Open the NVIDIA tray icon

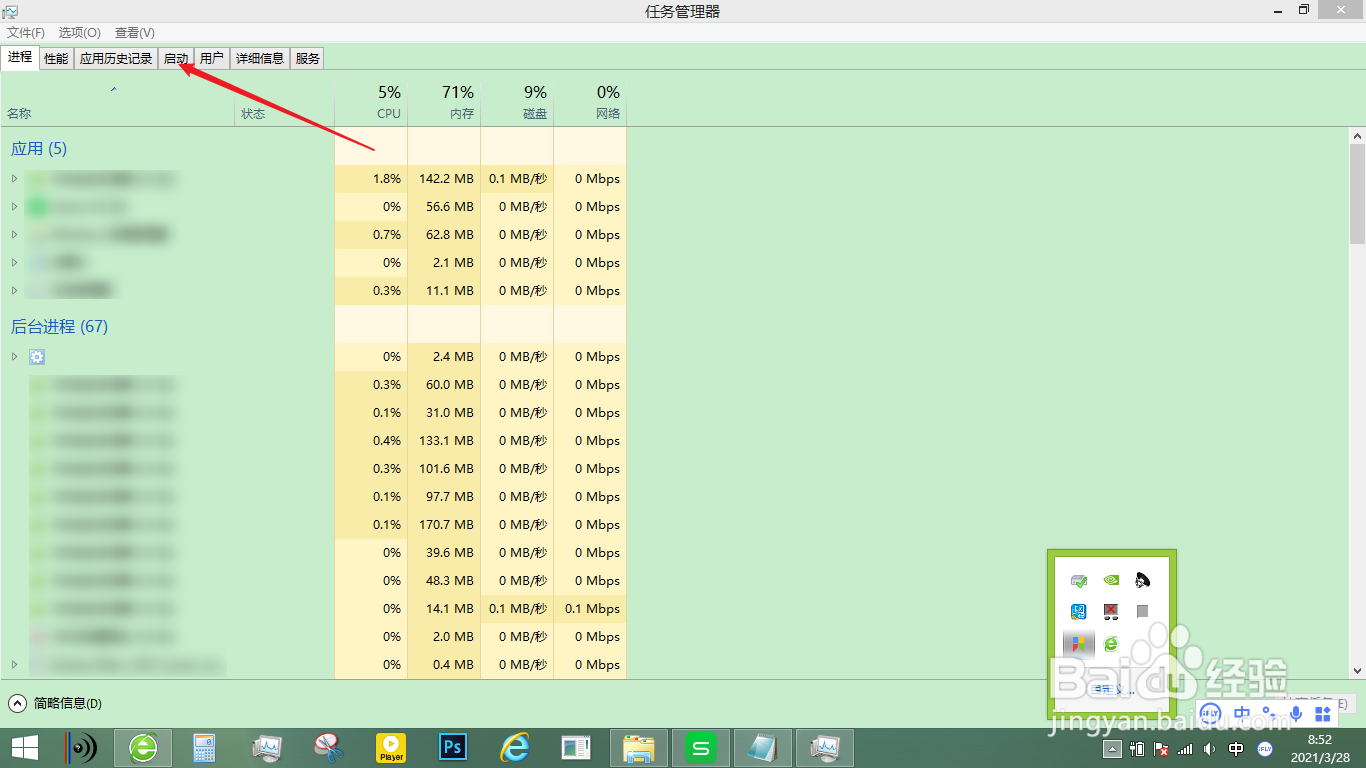tap(1111, 580)
